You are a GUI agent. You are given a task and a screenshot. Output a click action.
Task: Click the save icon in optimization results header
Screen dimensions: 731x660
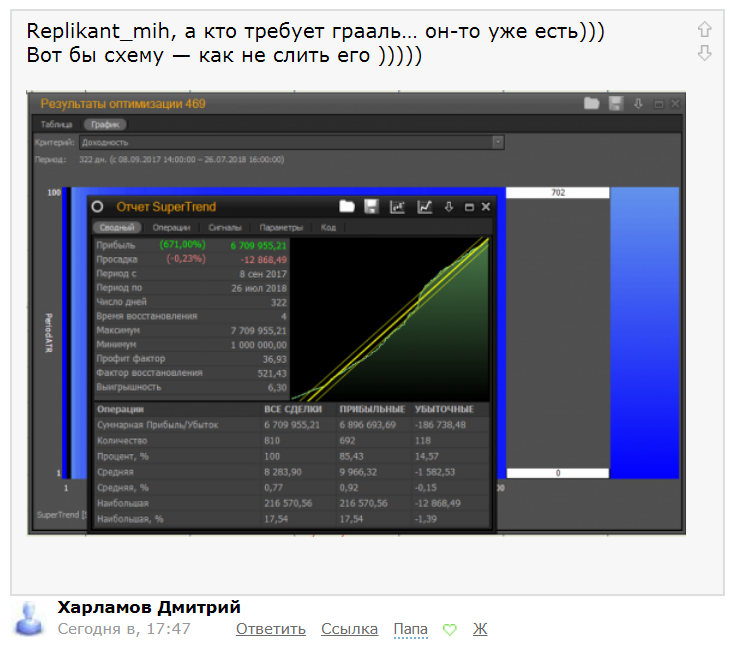point(616,103)
